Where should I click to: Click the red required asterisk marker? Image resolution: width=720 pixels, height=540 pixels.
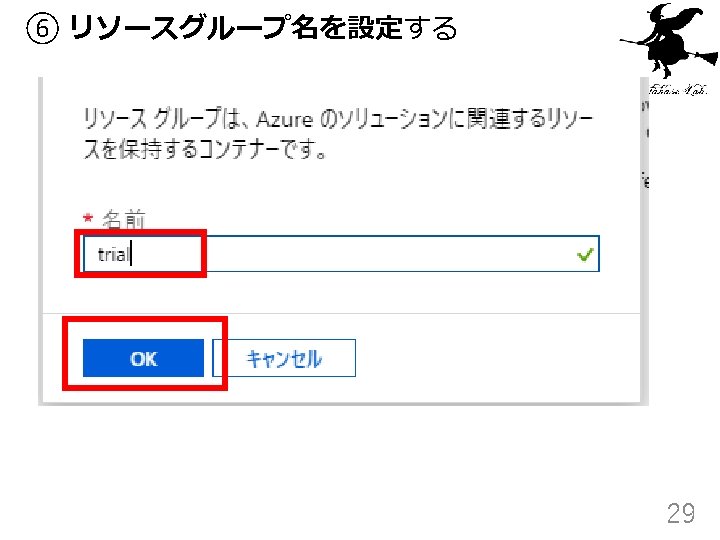point(88,219)
